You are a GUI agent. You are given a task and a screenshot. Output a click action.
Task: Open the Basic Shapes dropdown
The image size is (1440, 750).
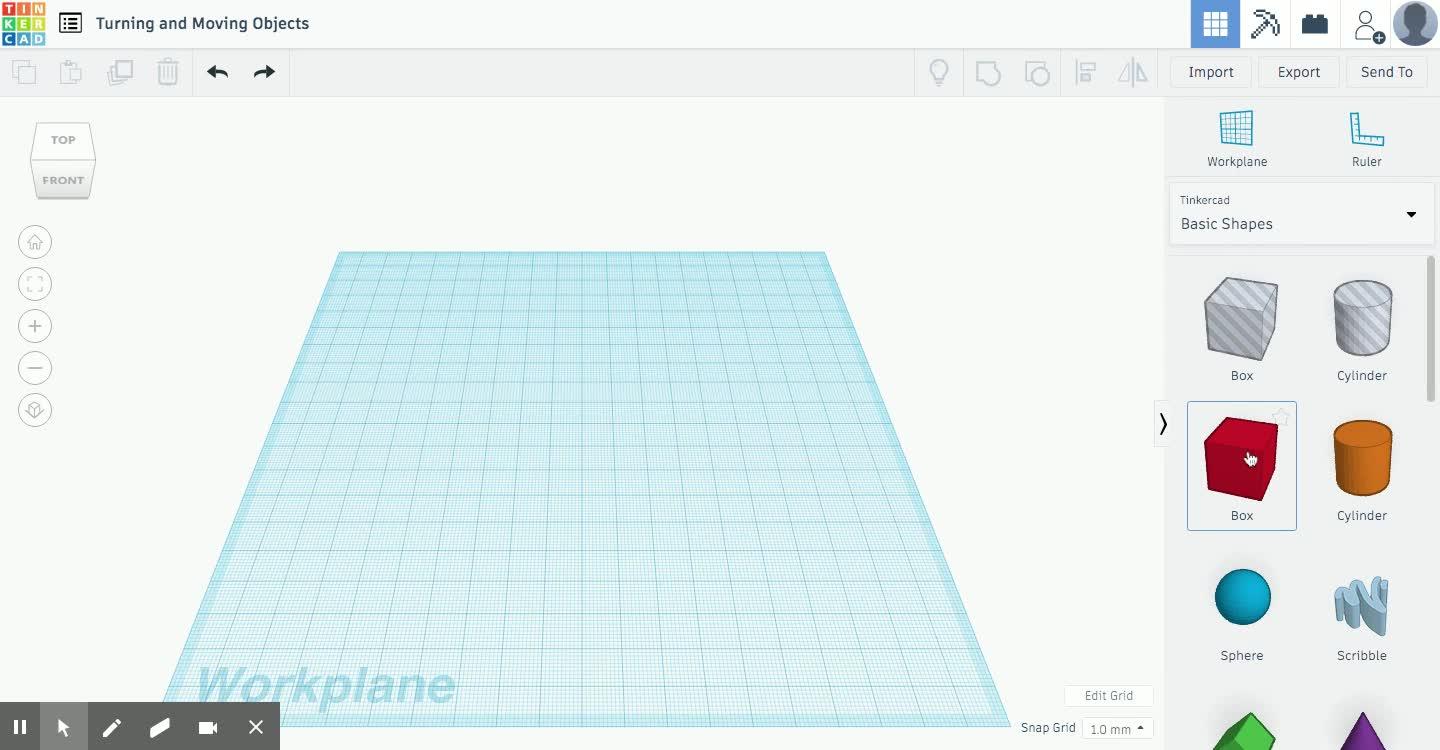(x=1300, y=214)
